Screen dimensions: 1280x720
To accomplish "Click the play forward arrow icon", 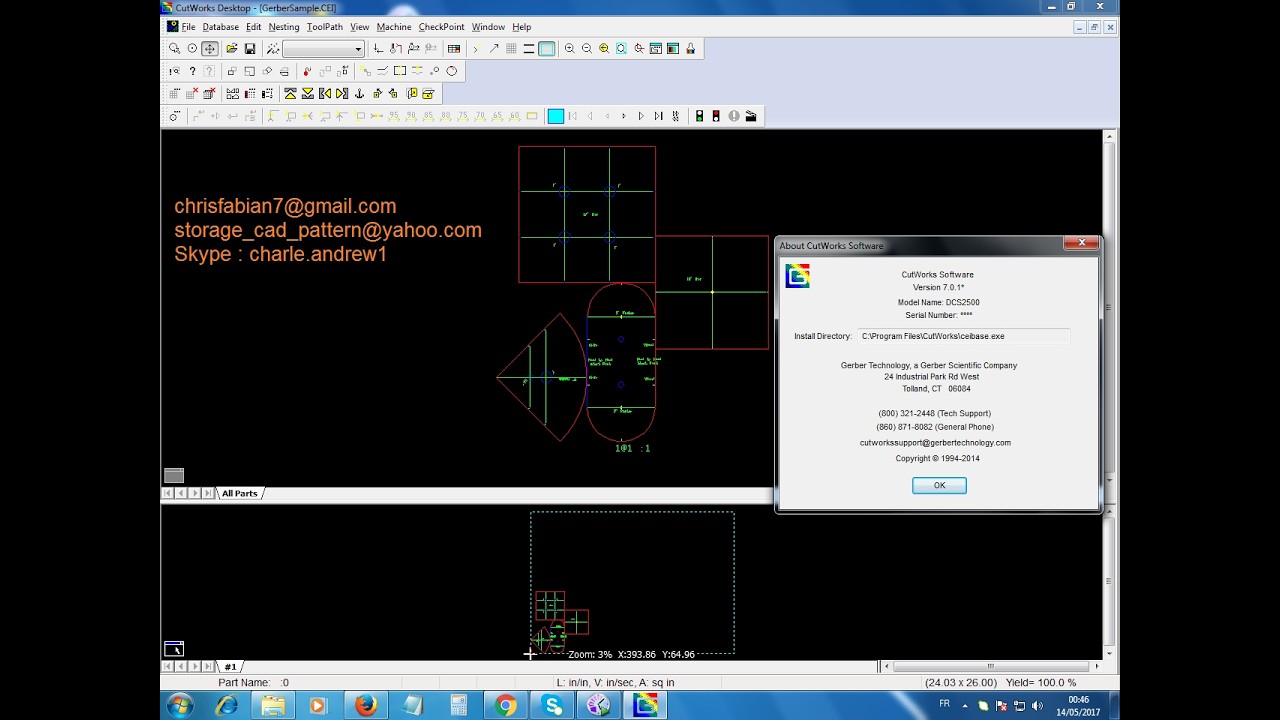I will point(641,116).
